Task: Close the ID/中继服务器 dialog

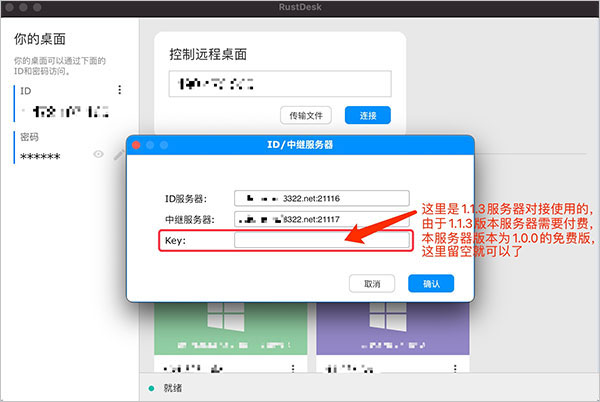Action: pos(136,145)
